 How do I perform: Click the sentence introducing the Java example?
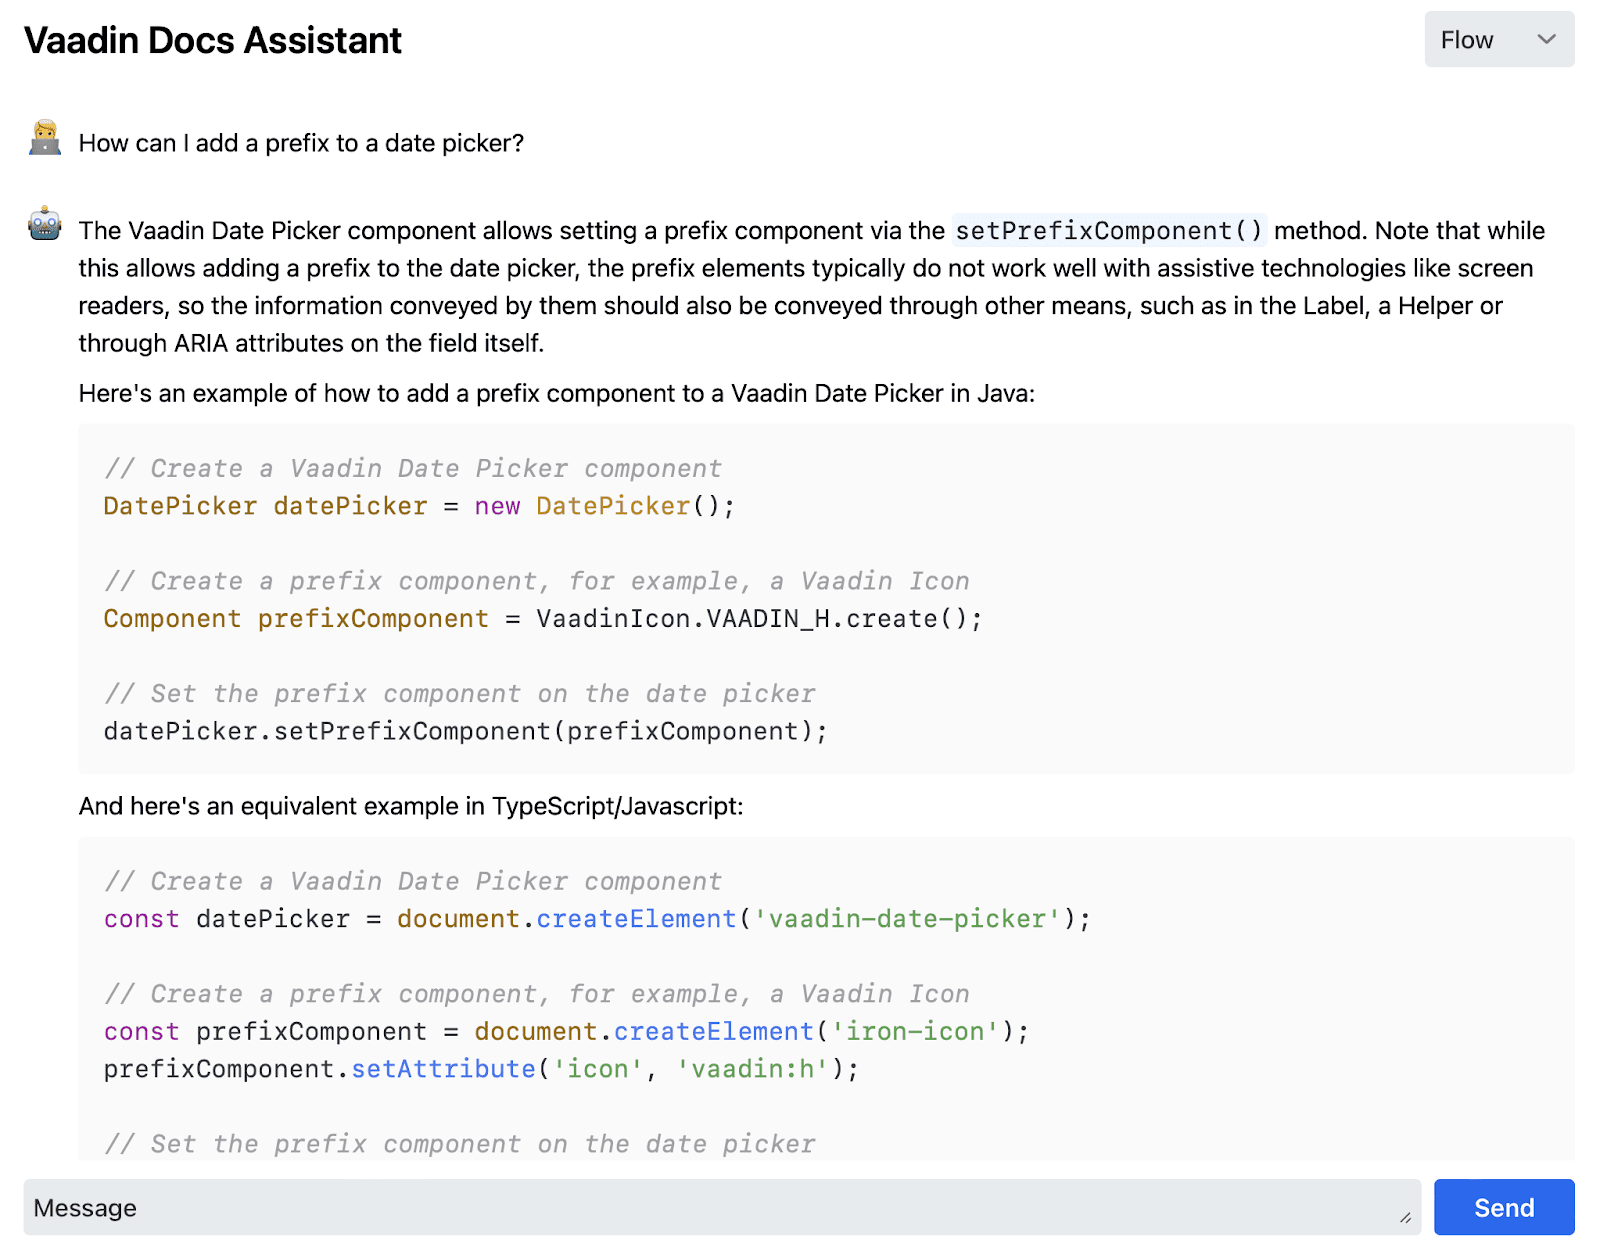(x=556, y=394)
